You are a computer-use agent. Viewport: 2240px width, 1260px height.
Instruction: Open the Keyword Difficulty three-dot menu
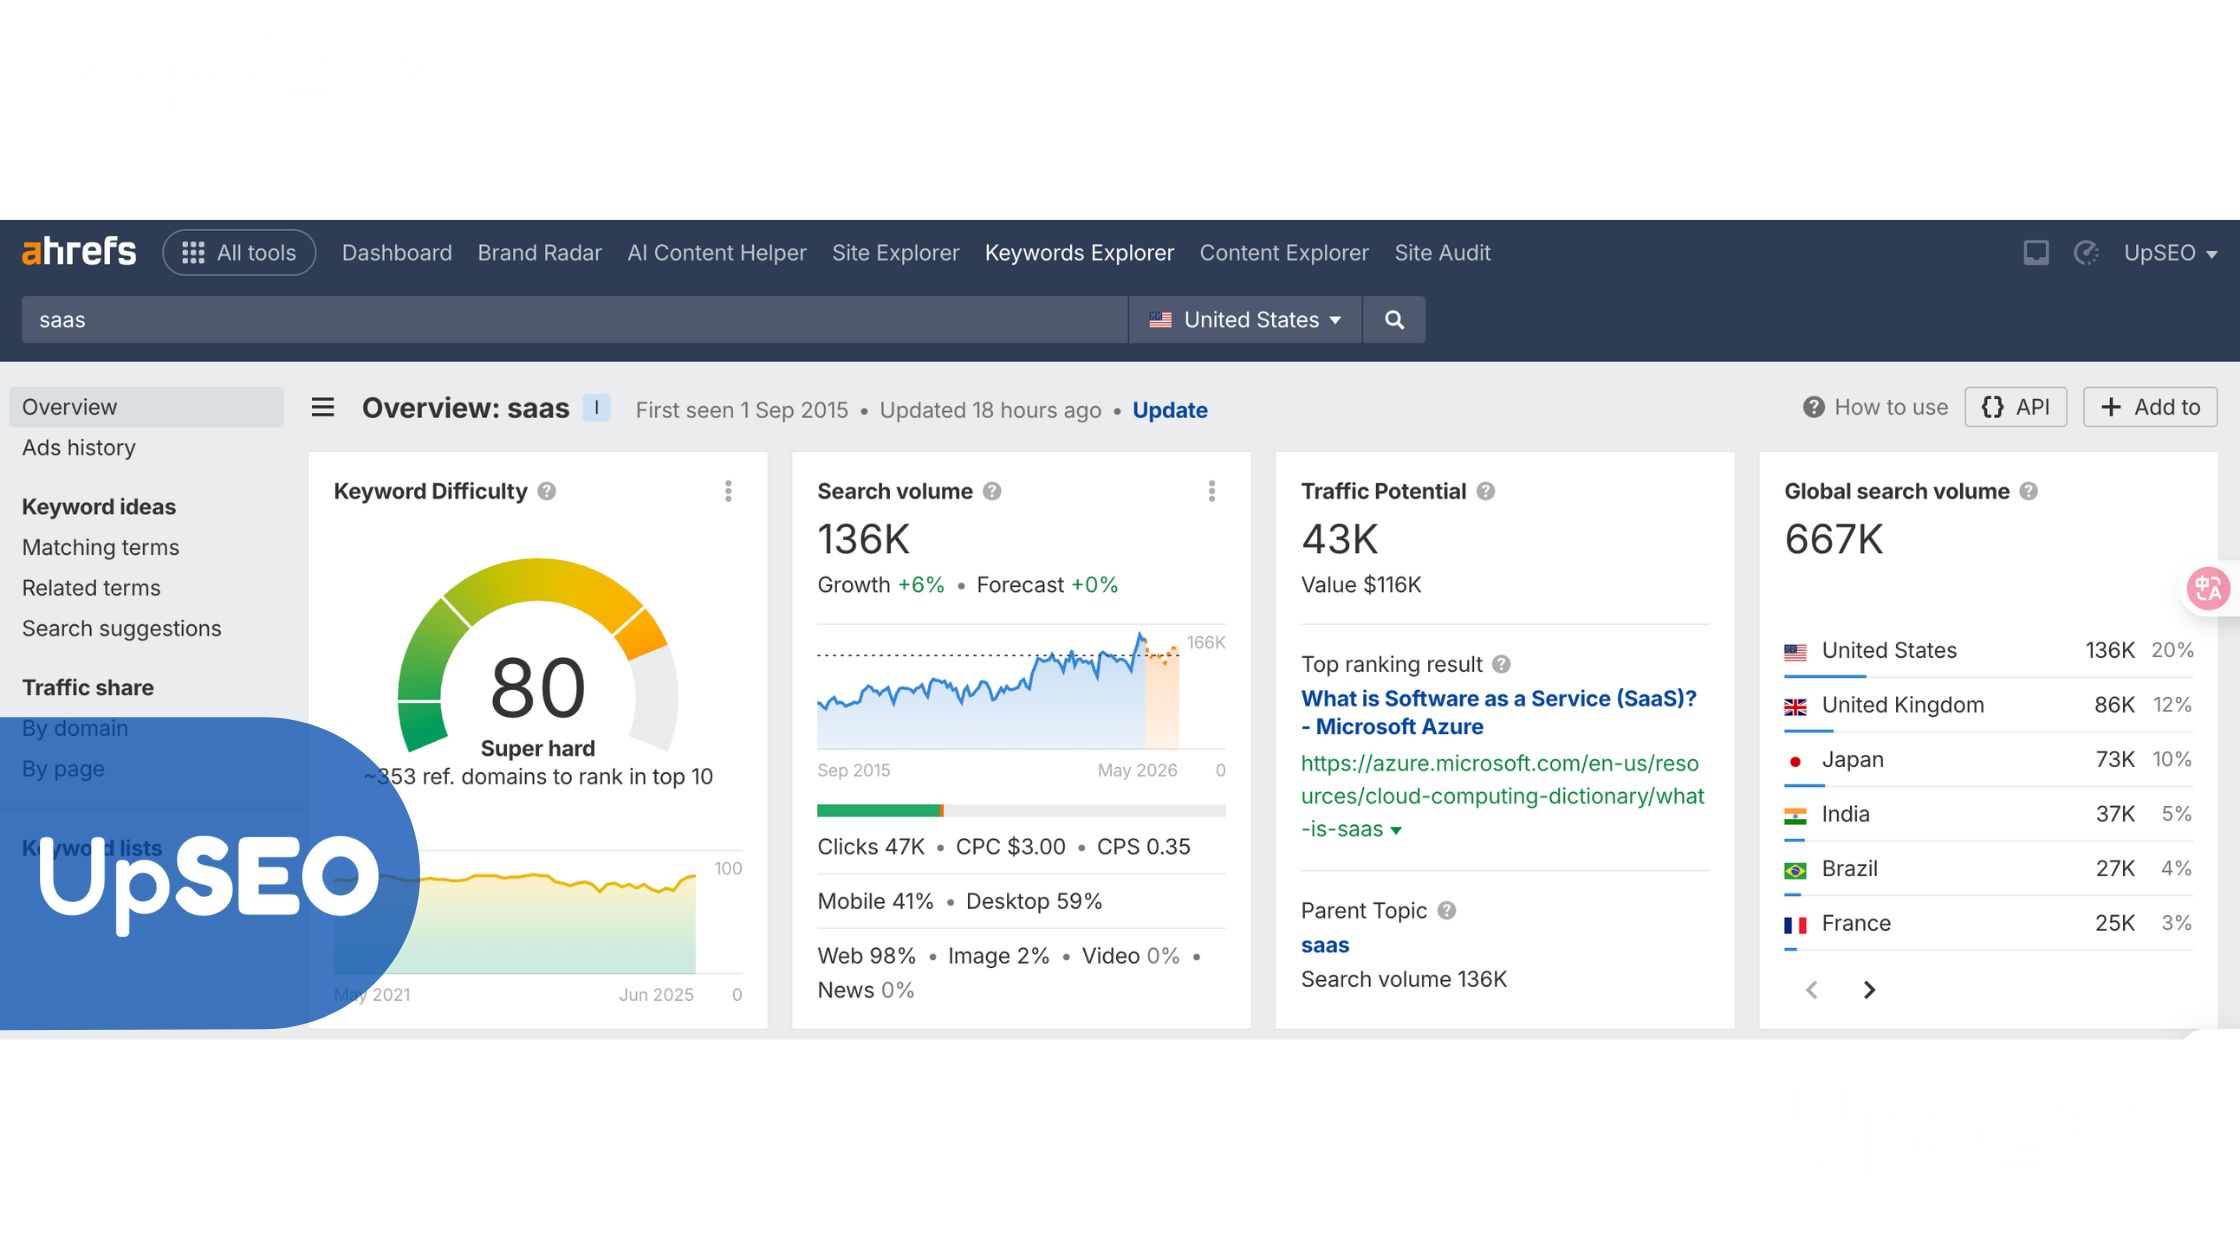pyautogui.click(x=728, y=491)
